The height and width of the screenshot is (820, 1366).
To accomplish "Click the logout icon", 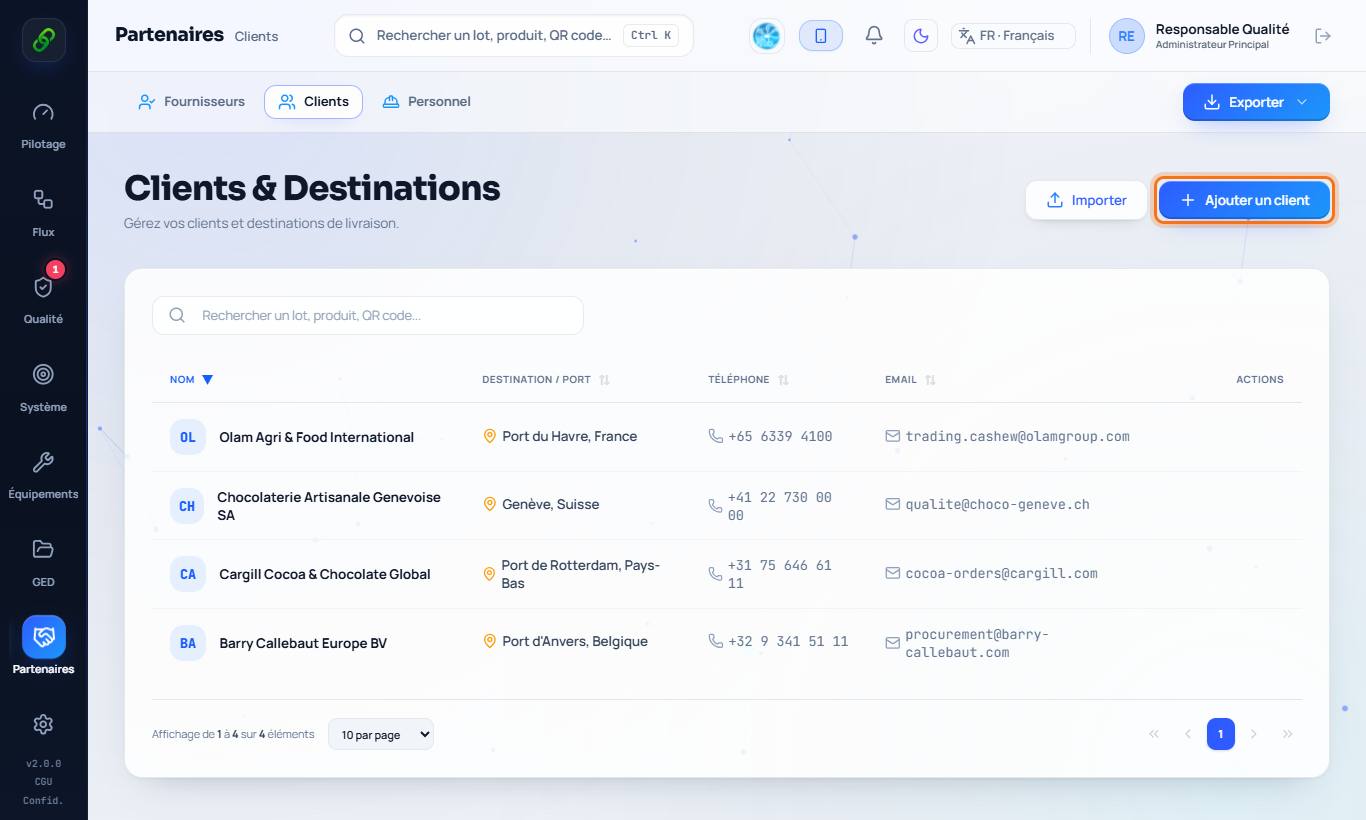I will (1323, 36).
